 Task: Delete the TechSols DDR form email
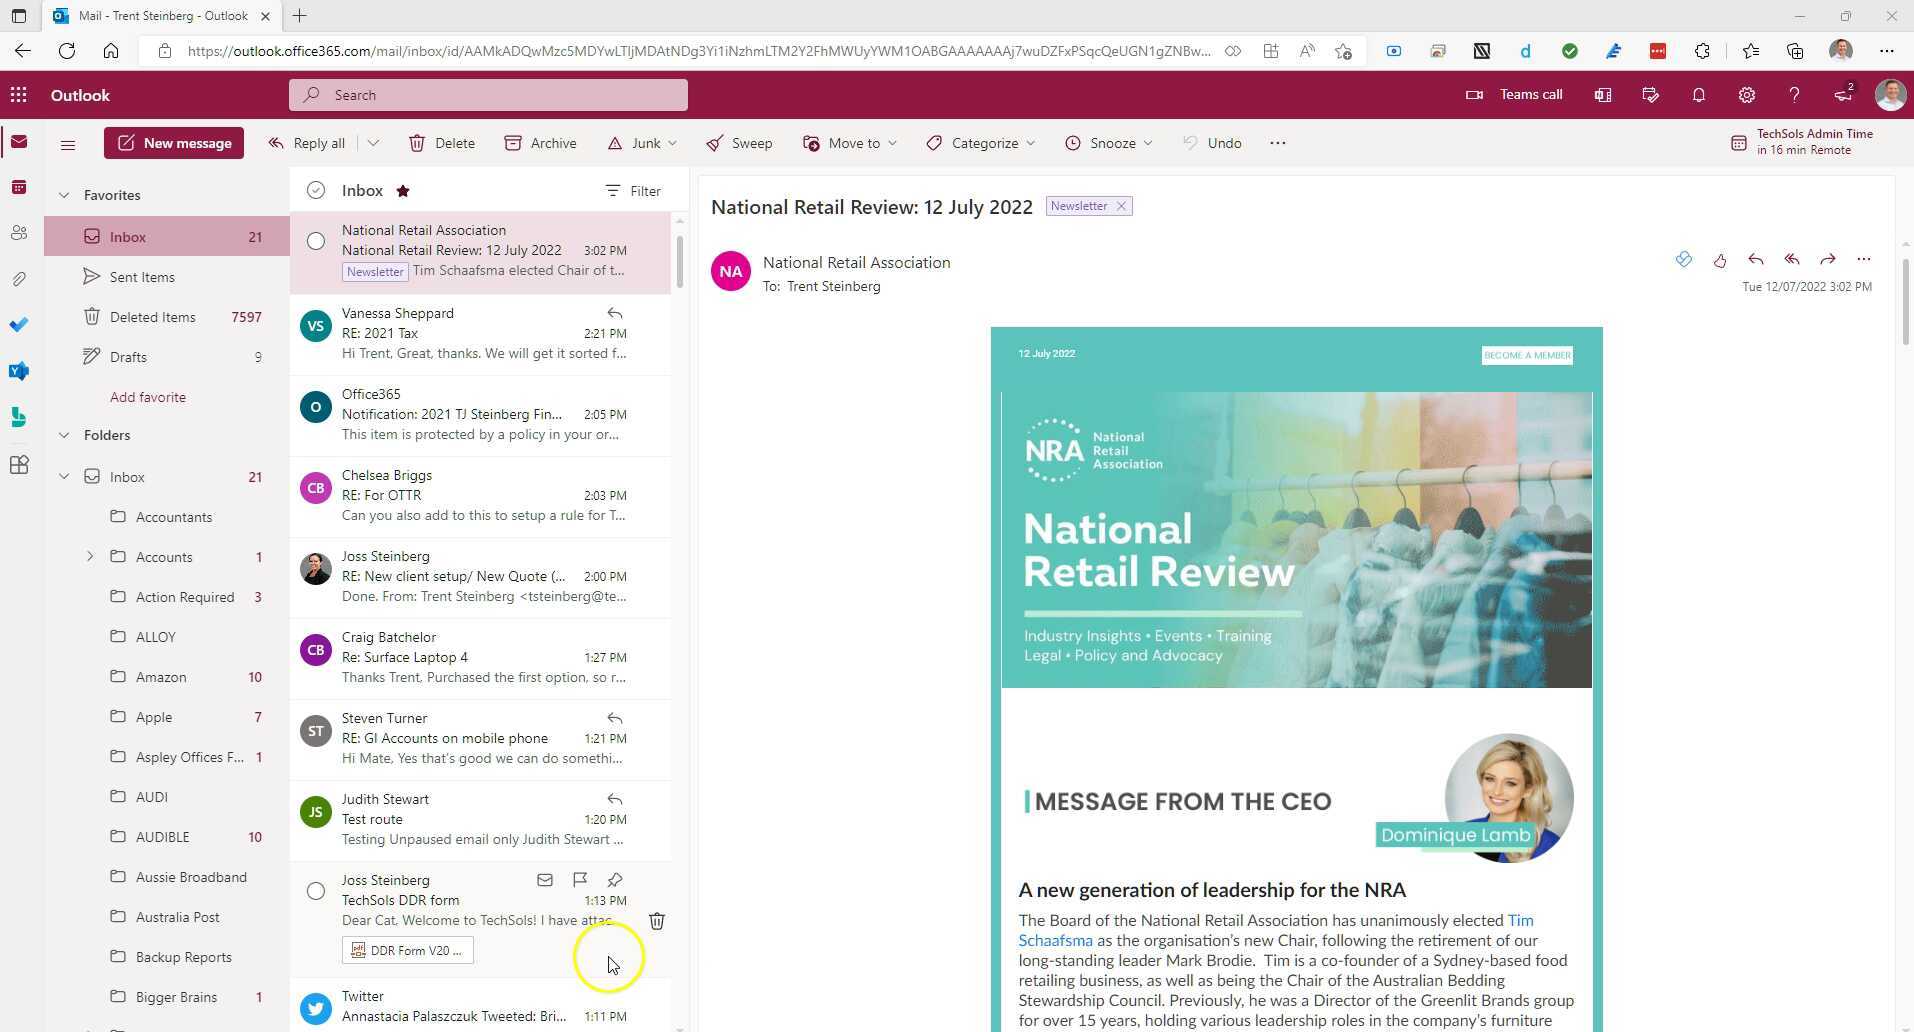coord(657,921)
